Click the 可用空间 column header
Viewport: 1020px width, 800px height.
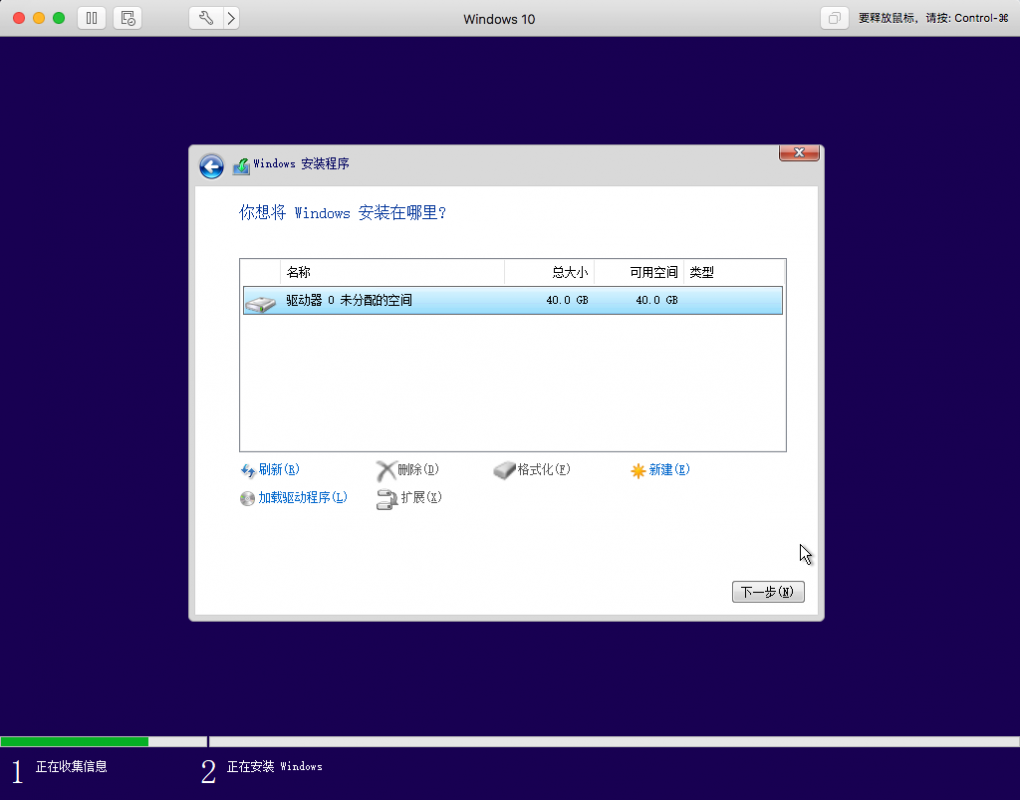pos(639,272)
